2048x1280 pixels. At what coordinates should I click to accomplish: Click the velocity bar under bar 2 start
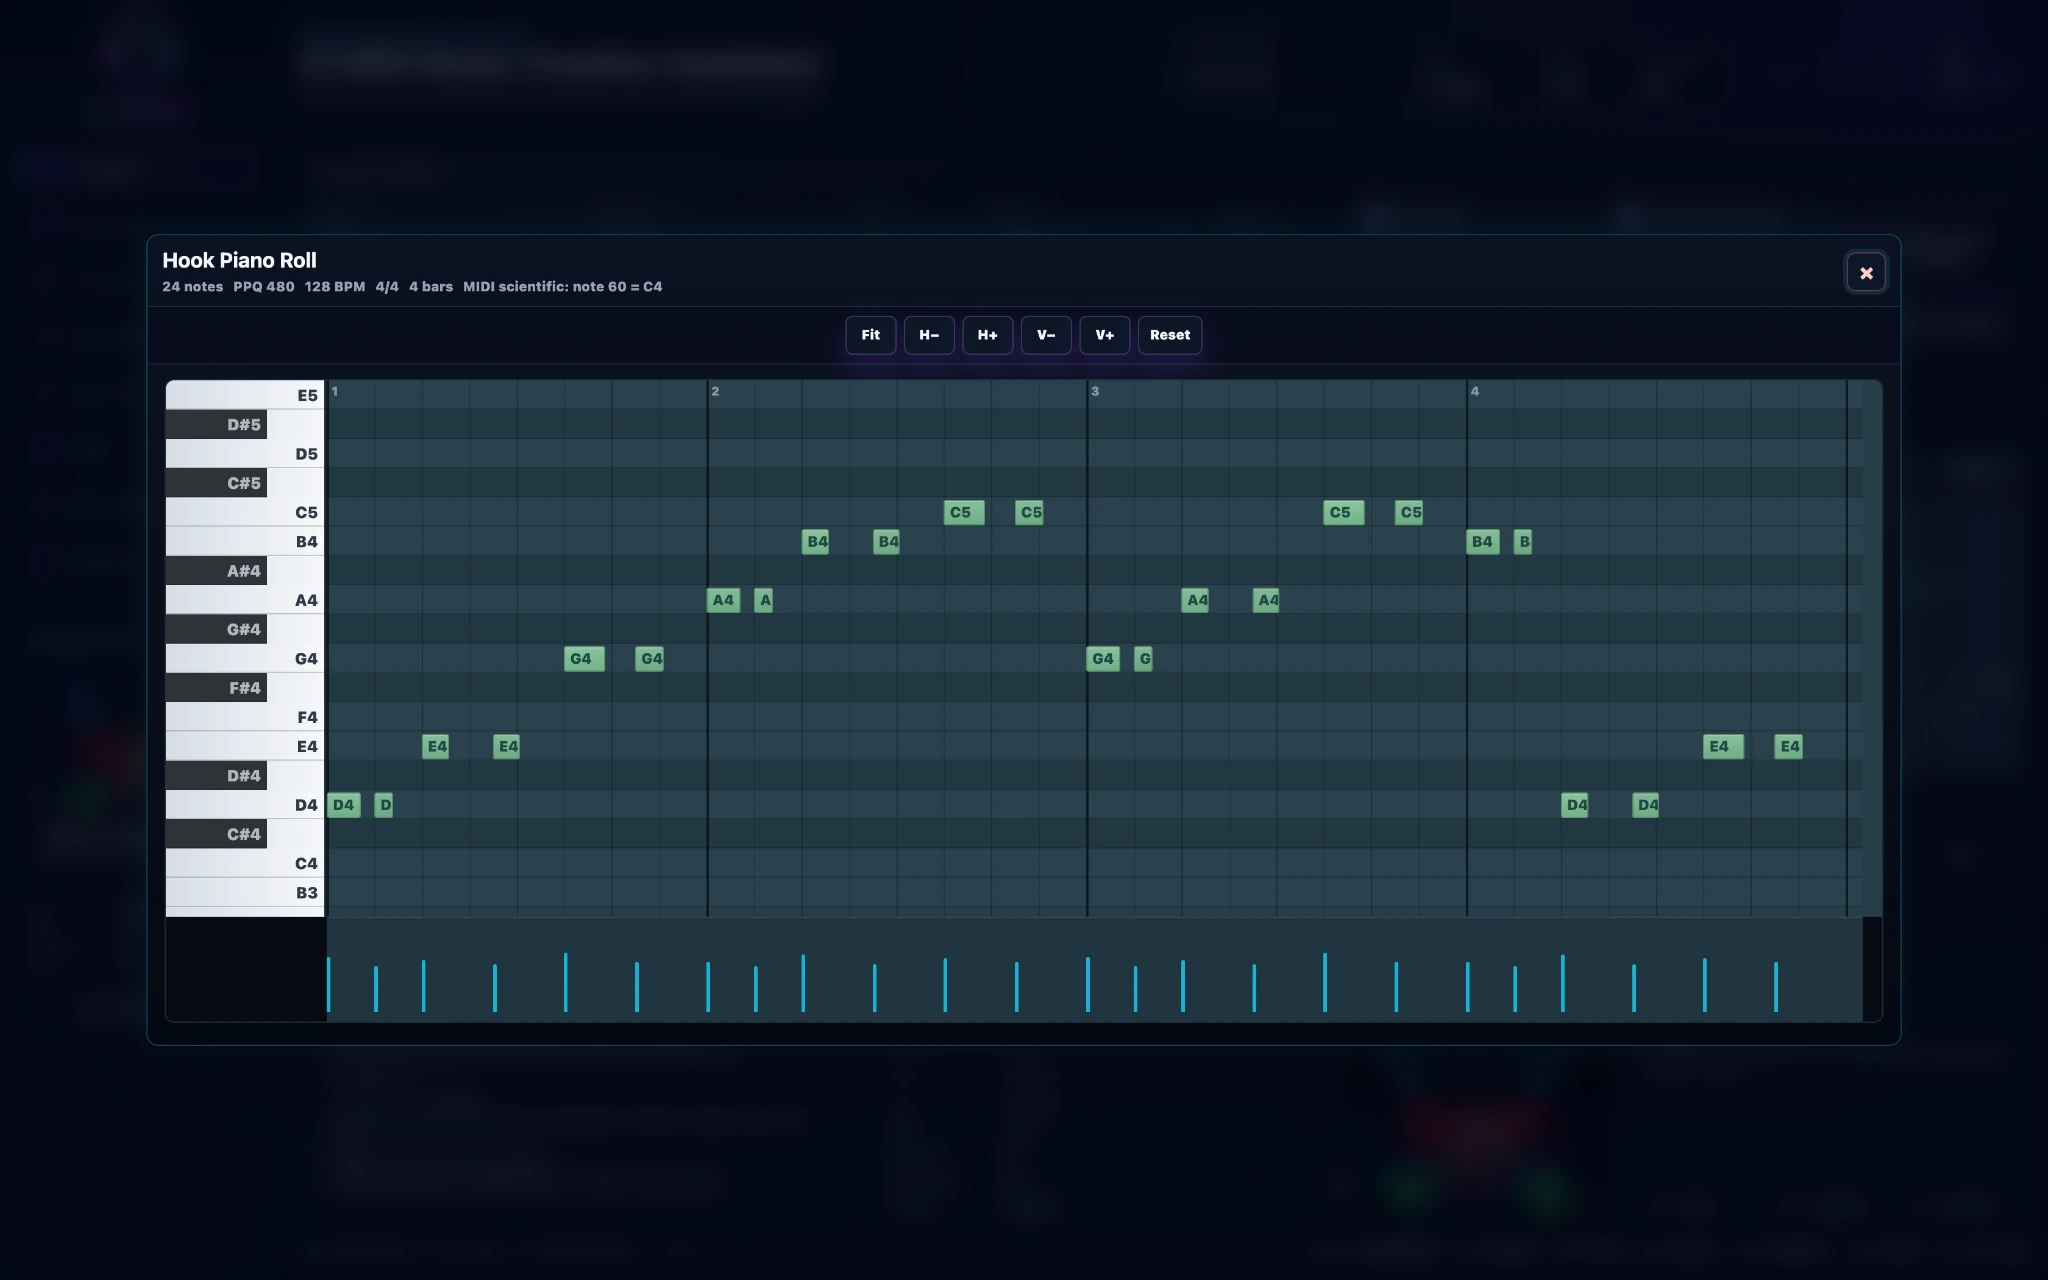click(708, 986)
